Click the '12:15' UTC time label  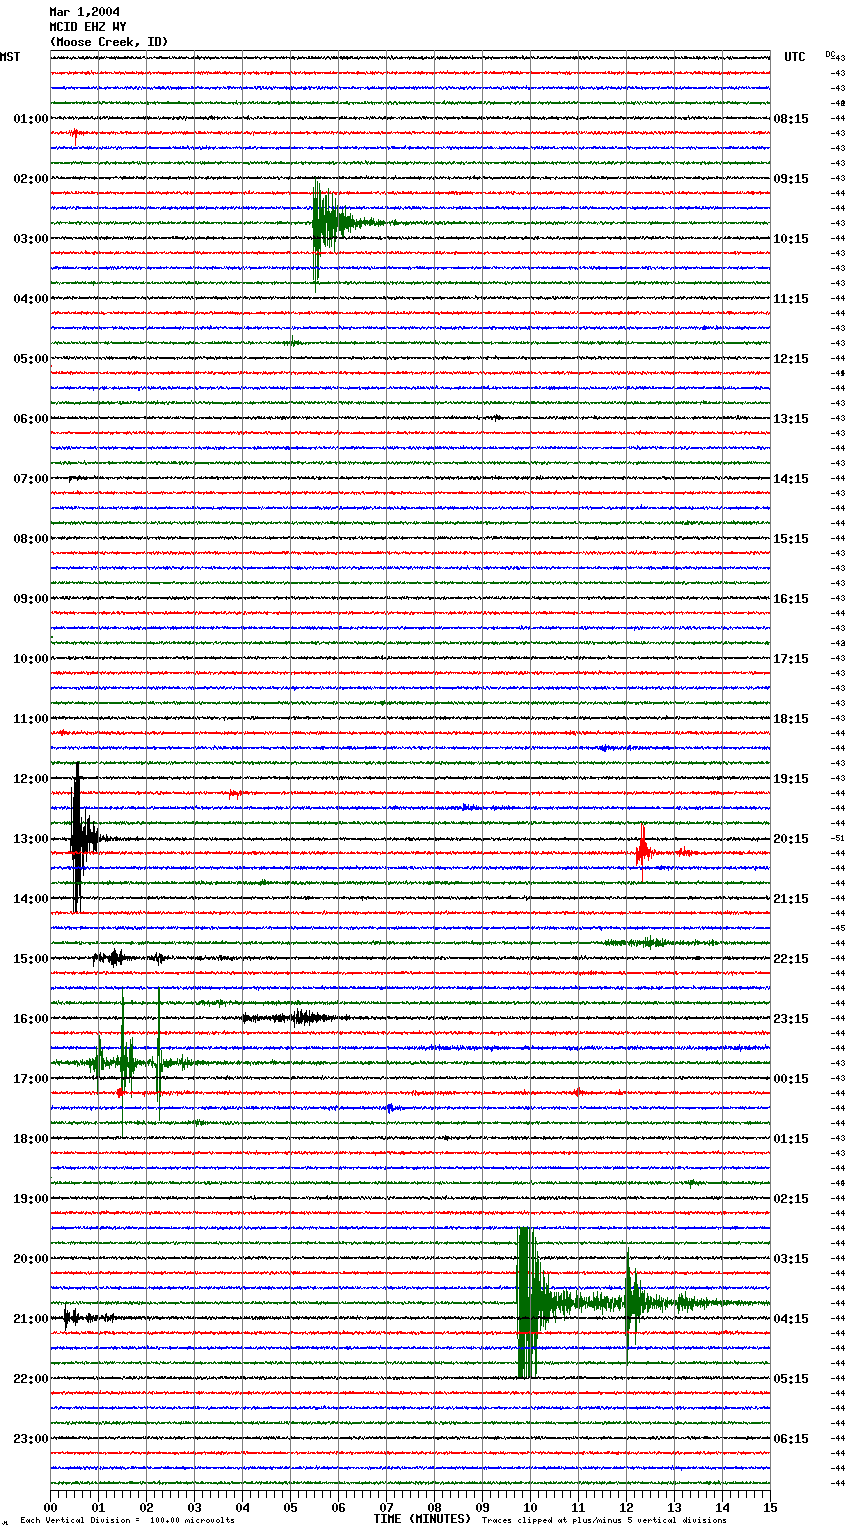click(791, 359)
